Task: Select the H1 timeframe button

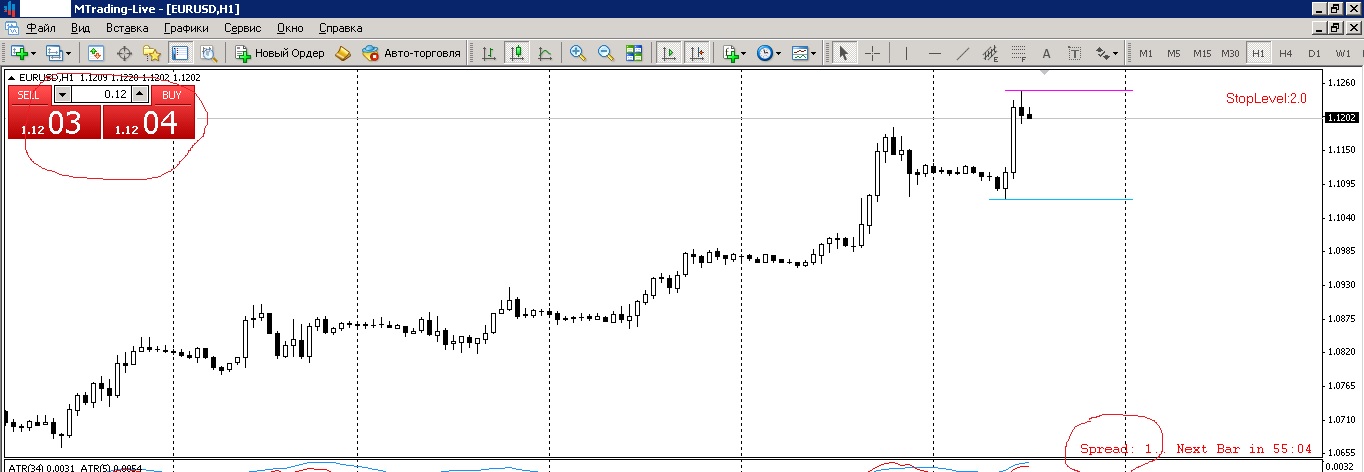Action: (1258, 53)
